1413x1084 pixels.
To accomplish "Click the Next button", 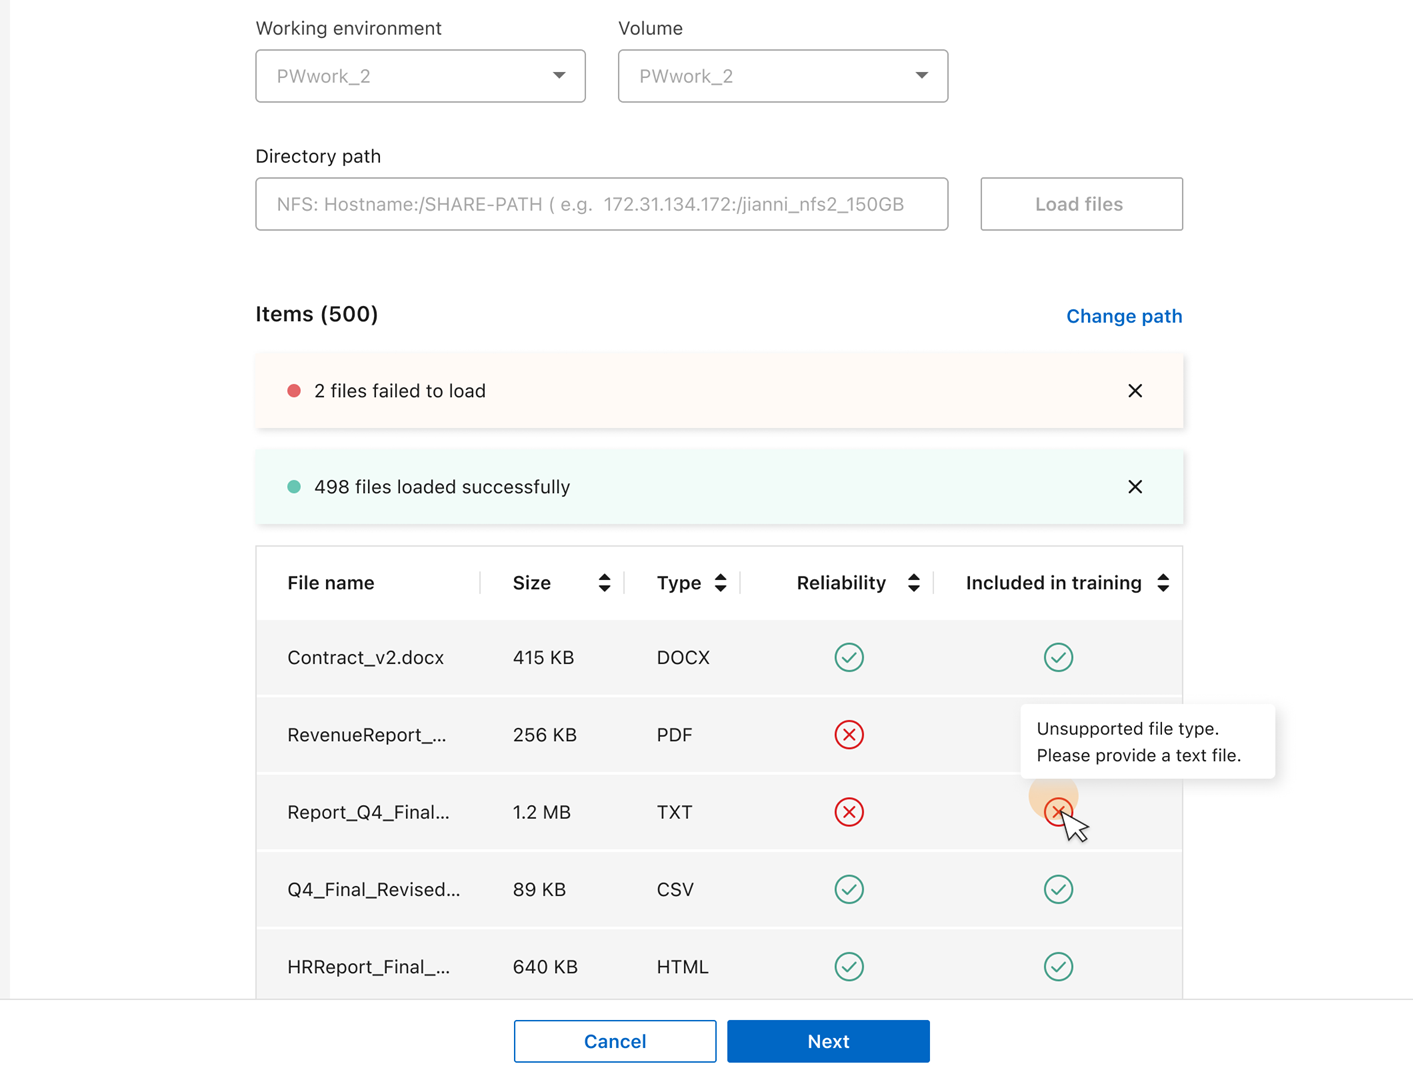I will (x=828, y=1041).
